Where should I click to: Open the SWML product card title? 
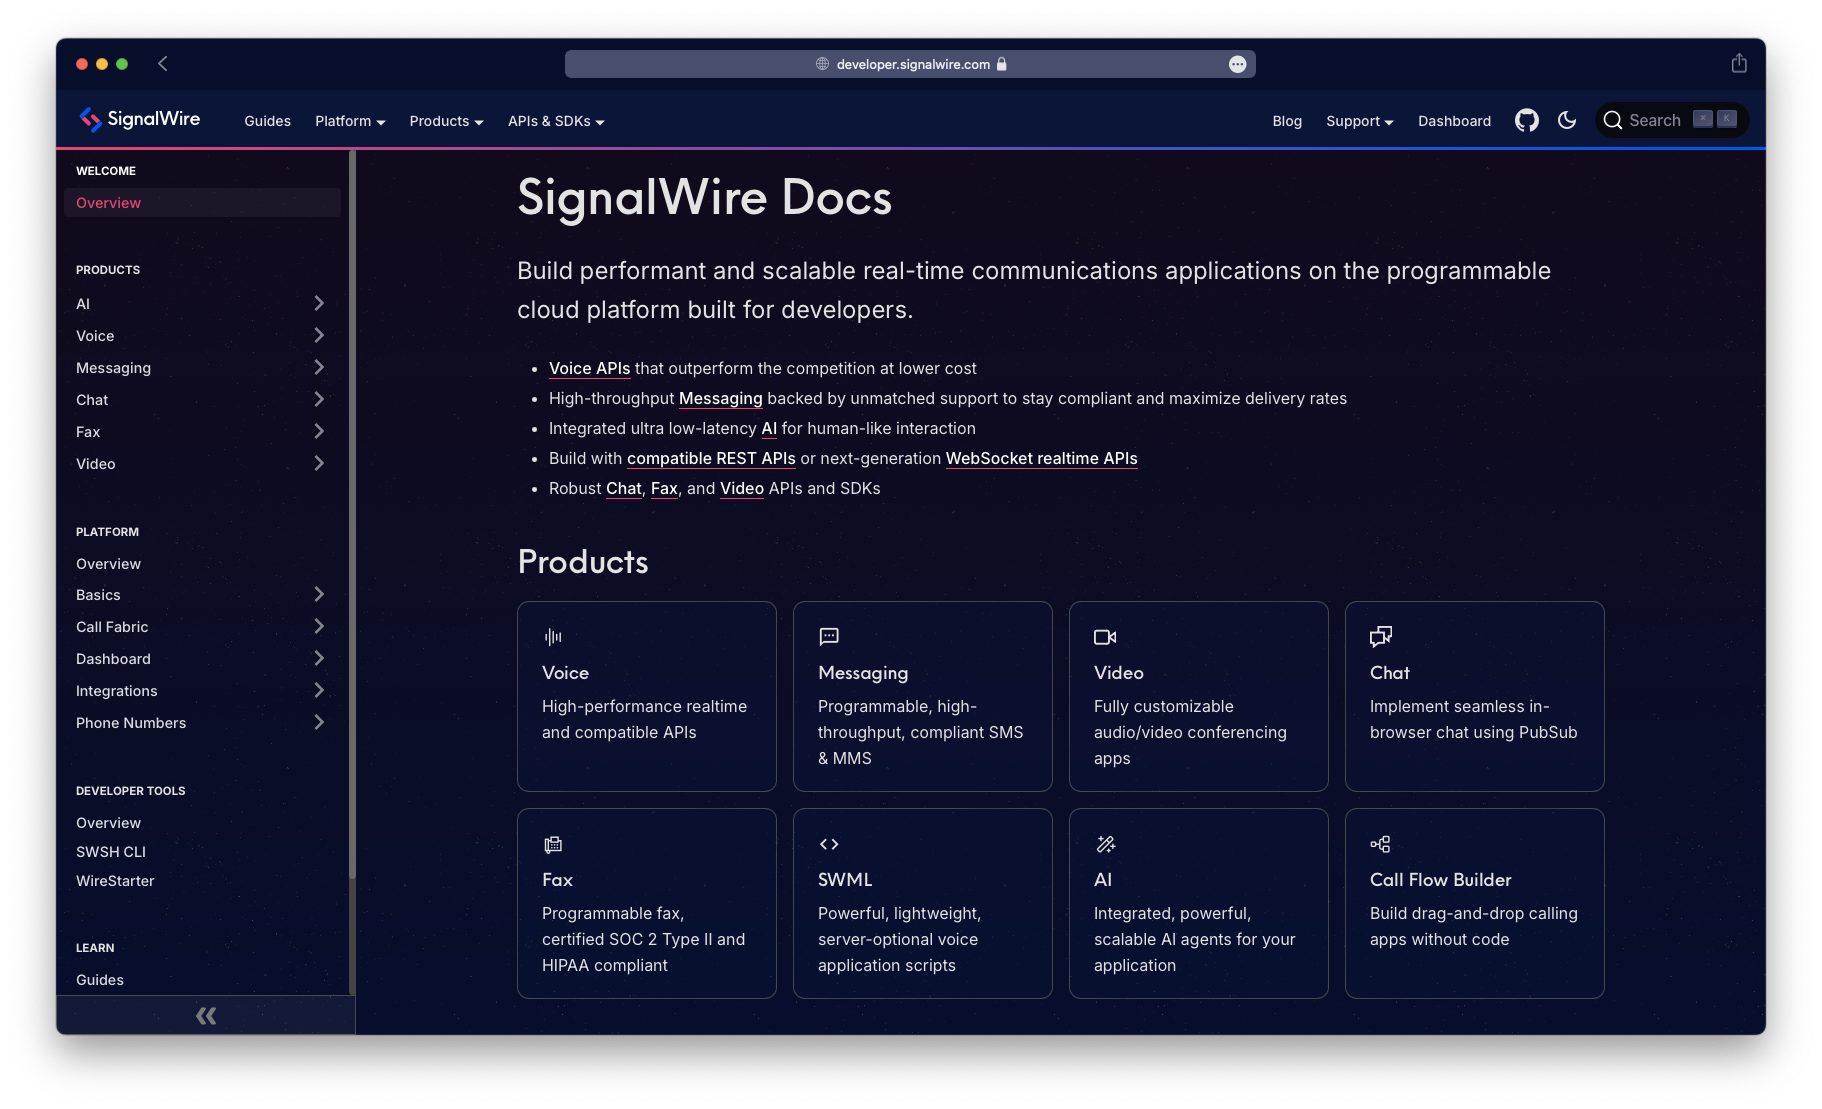tap(845, 880)
